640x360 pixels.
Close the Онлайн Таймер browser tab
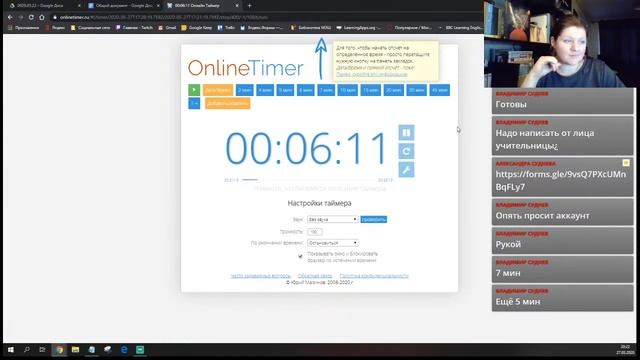coord(237,6)
